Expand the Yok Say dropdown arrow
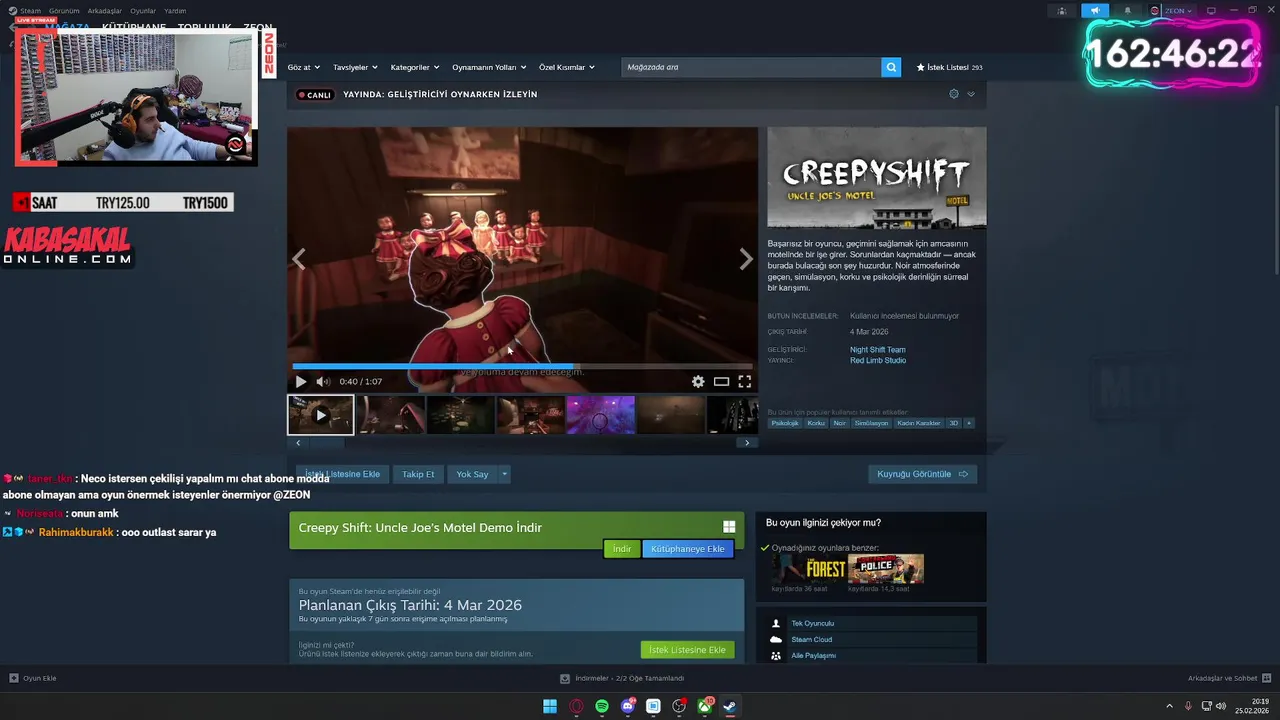This screenshot has width=1280, height=720. 505,474
